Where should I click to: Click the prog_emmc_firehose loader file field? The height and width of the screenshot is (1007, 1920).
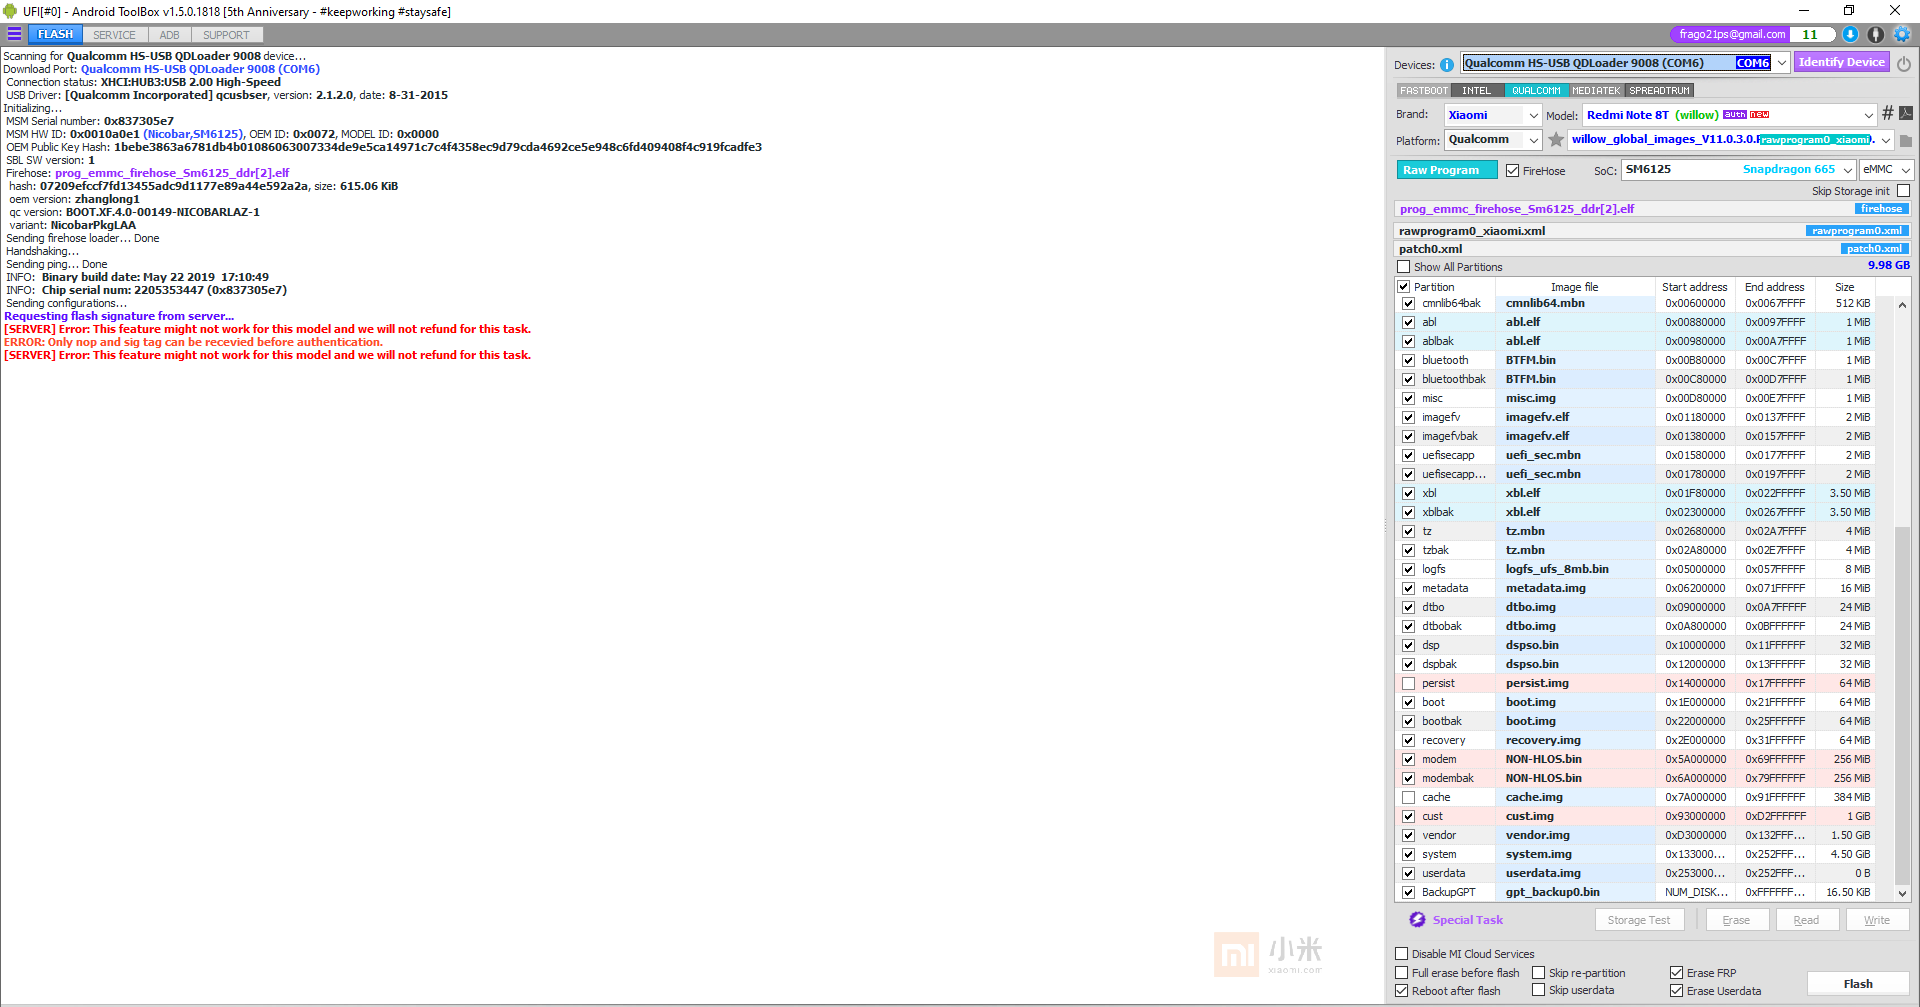click(x=1654, y=209)
